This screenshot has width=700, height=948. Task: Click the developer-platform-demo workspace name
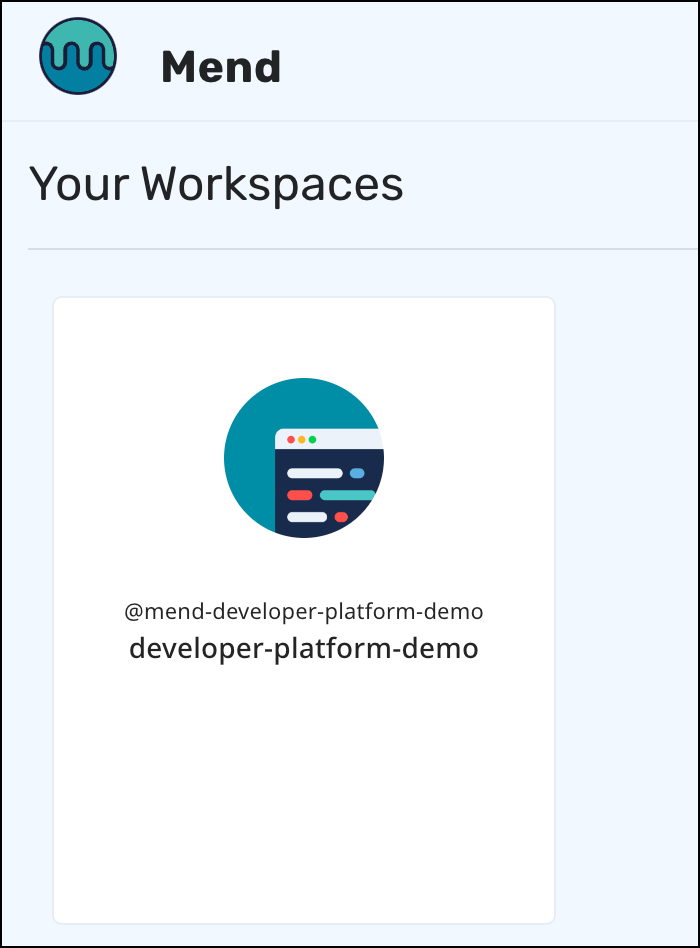coord(303,648)
